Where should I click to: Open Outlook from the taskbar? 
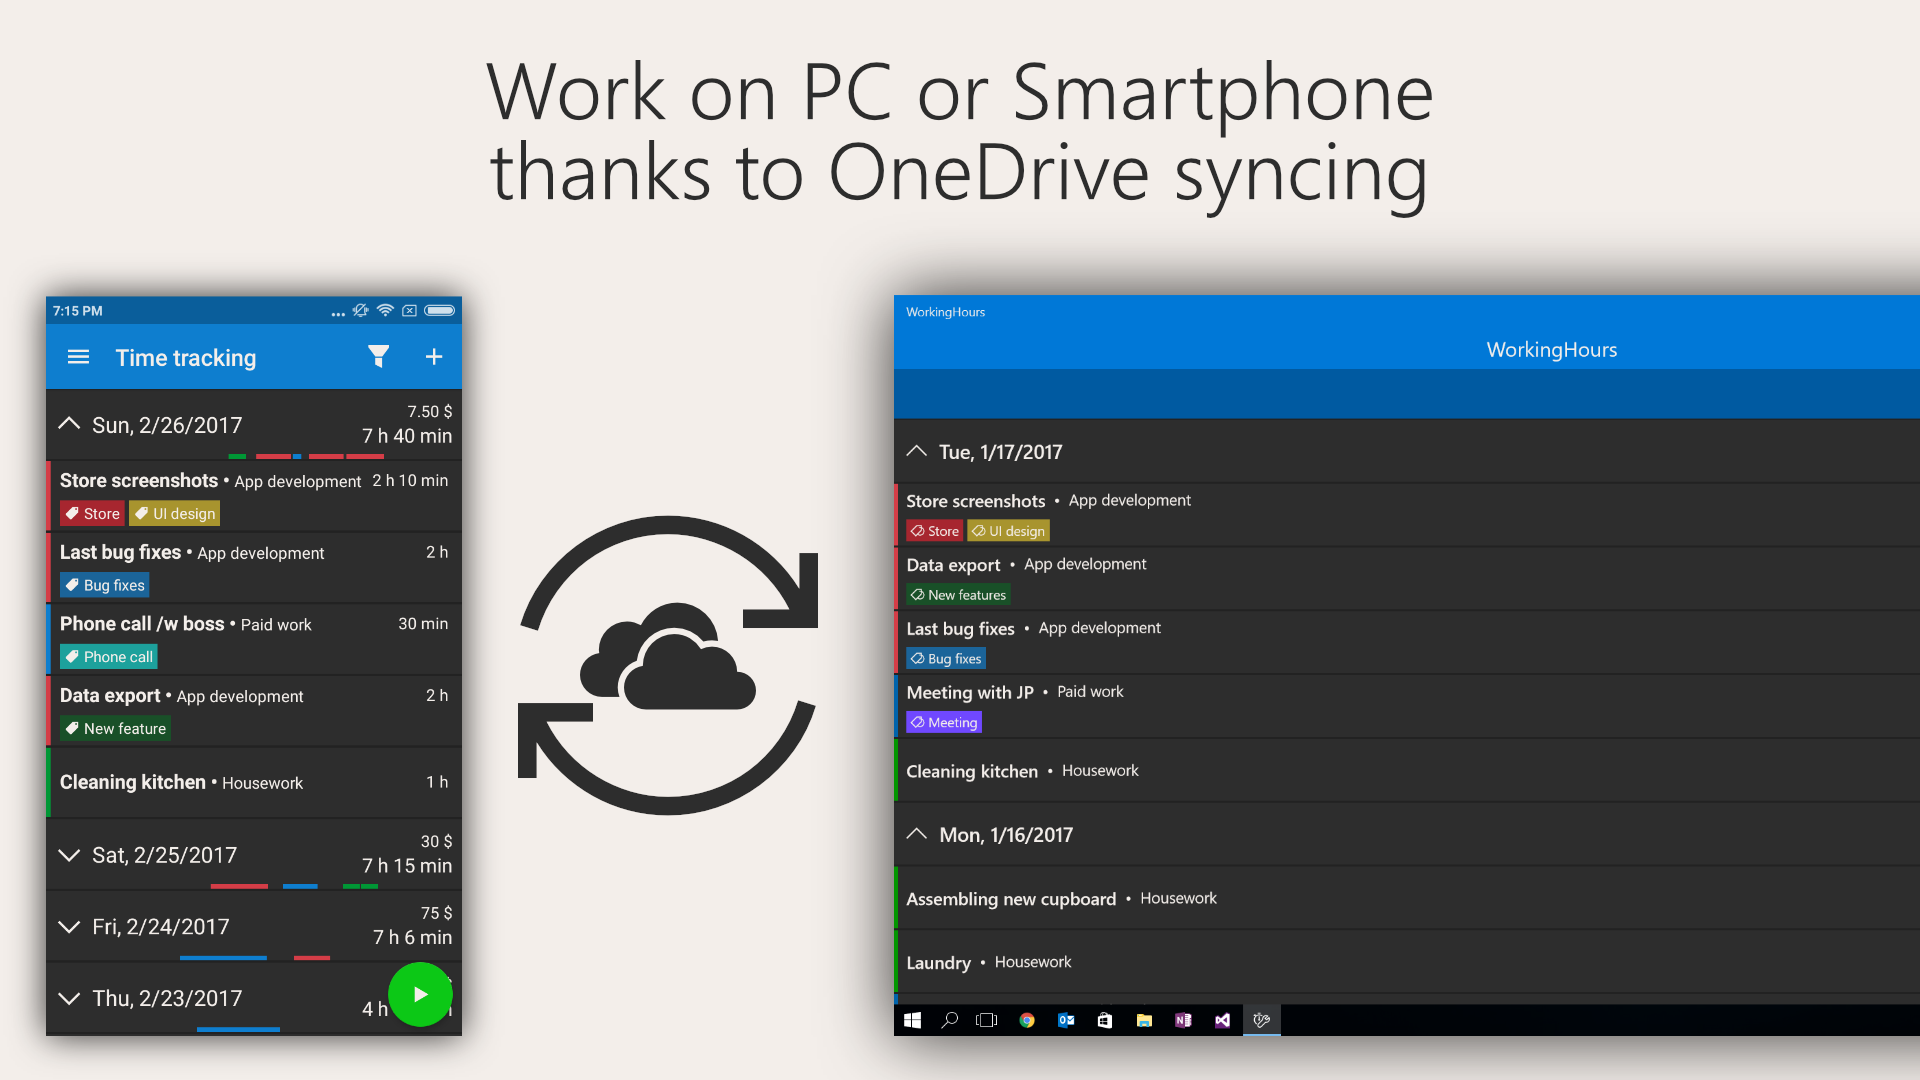coord(1066,1020)
